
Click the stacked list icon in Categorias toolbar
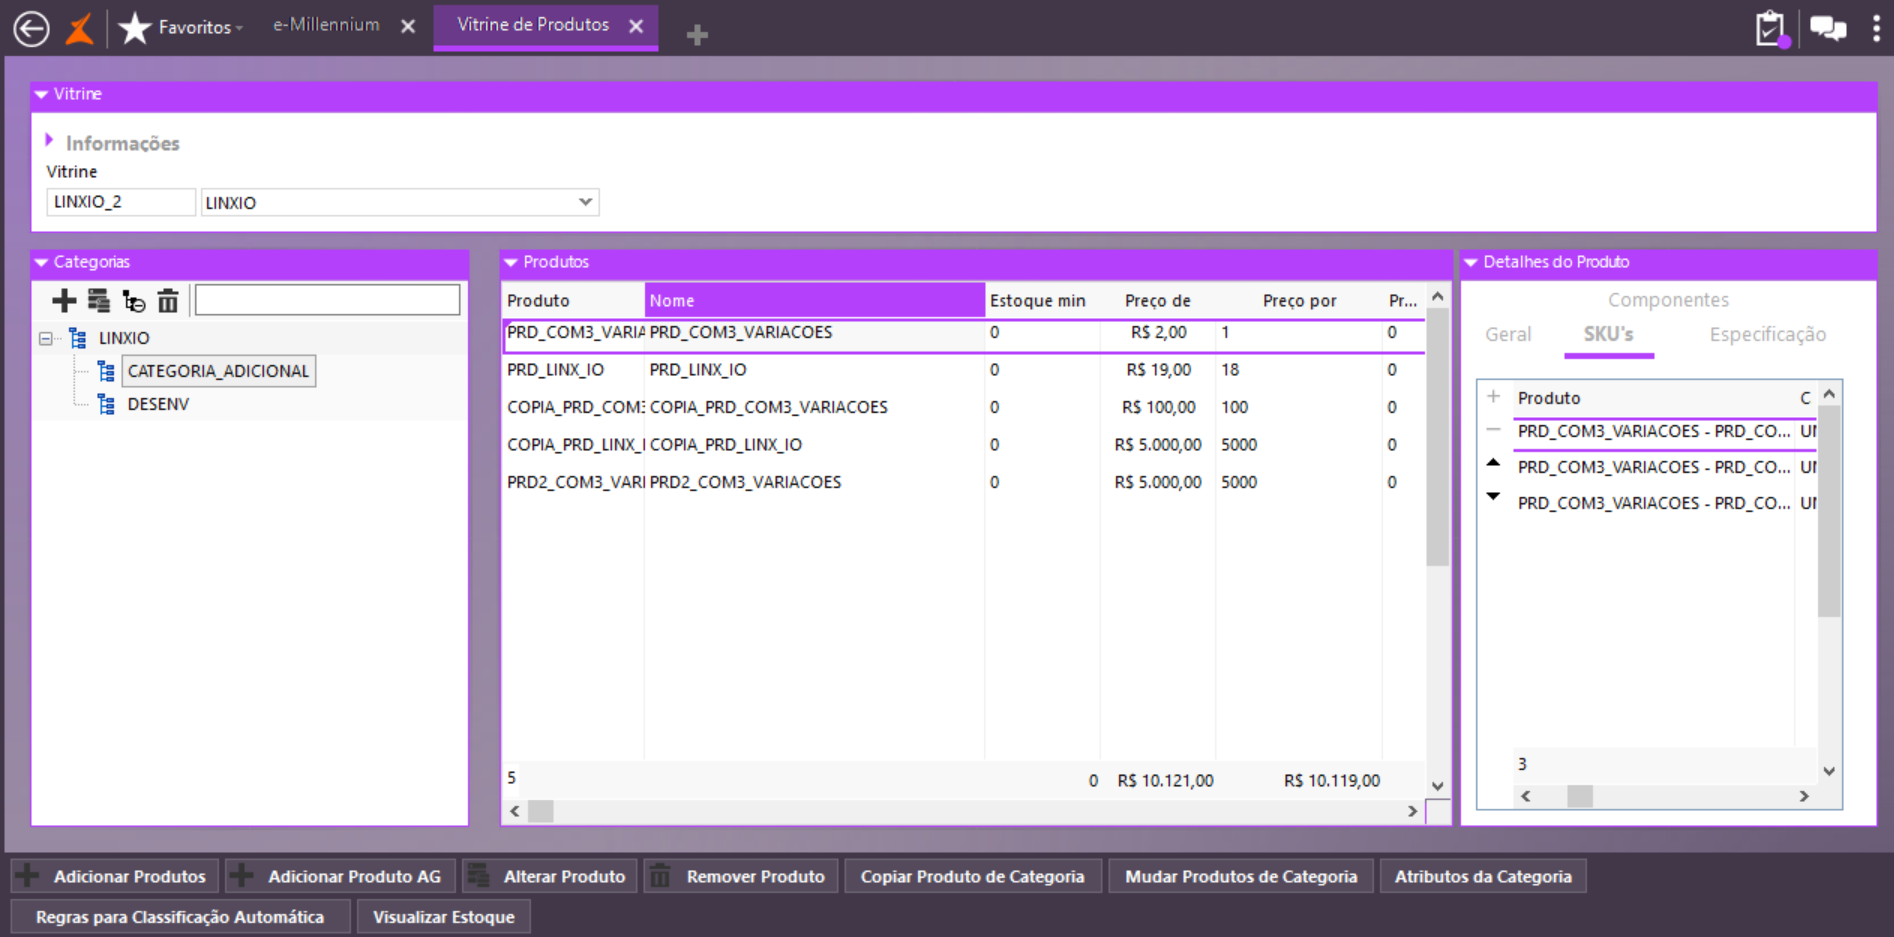(99, 300)
